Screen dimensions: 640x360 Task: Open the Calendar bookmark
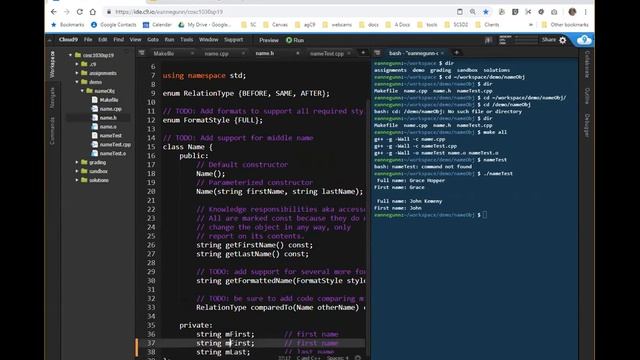(x=157, y=25)
